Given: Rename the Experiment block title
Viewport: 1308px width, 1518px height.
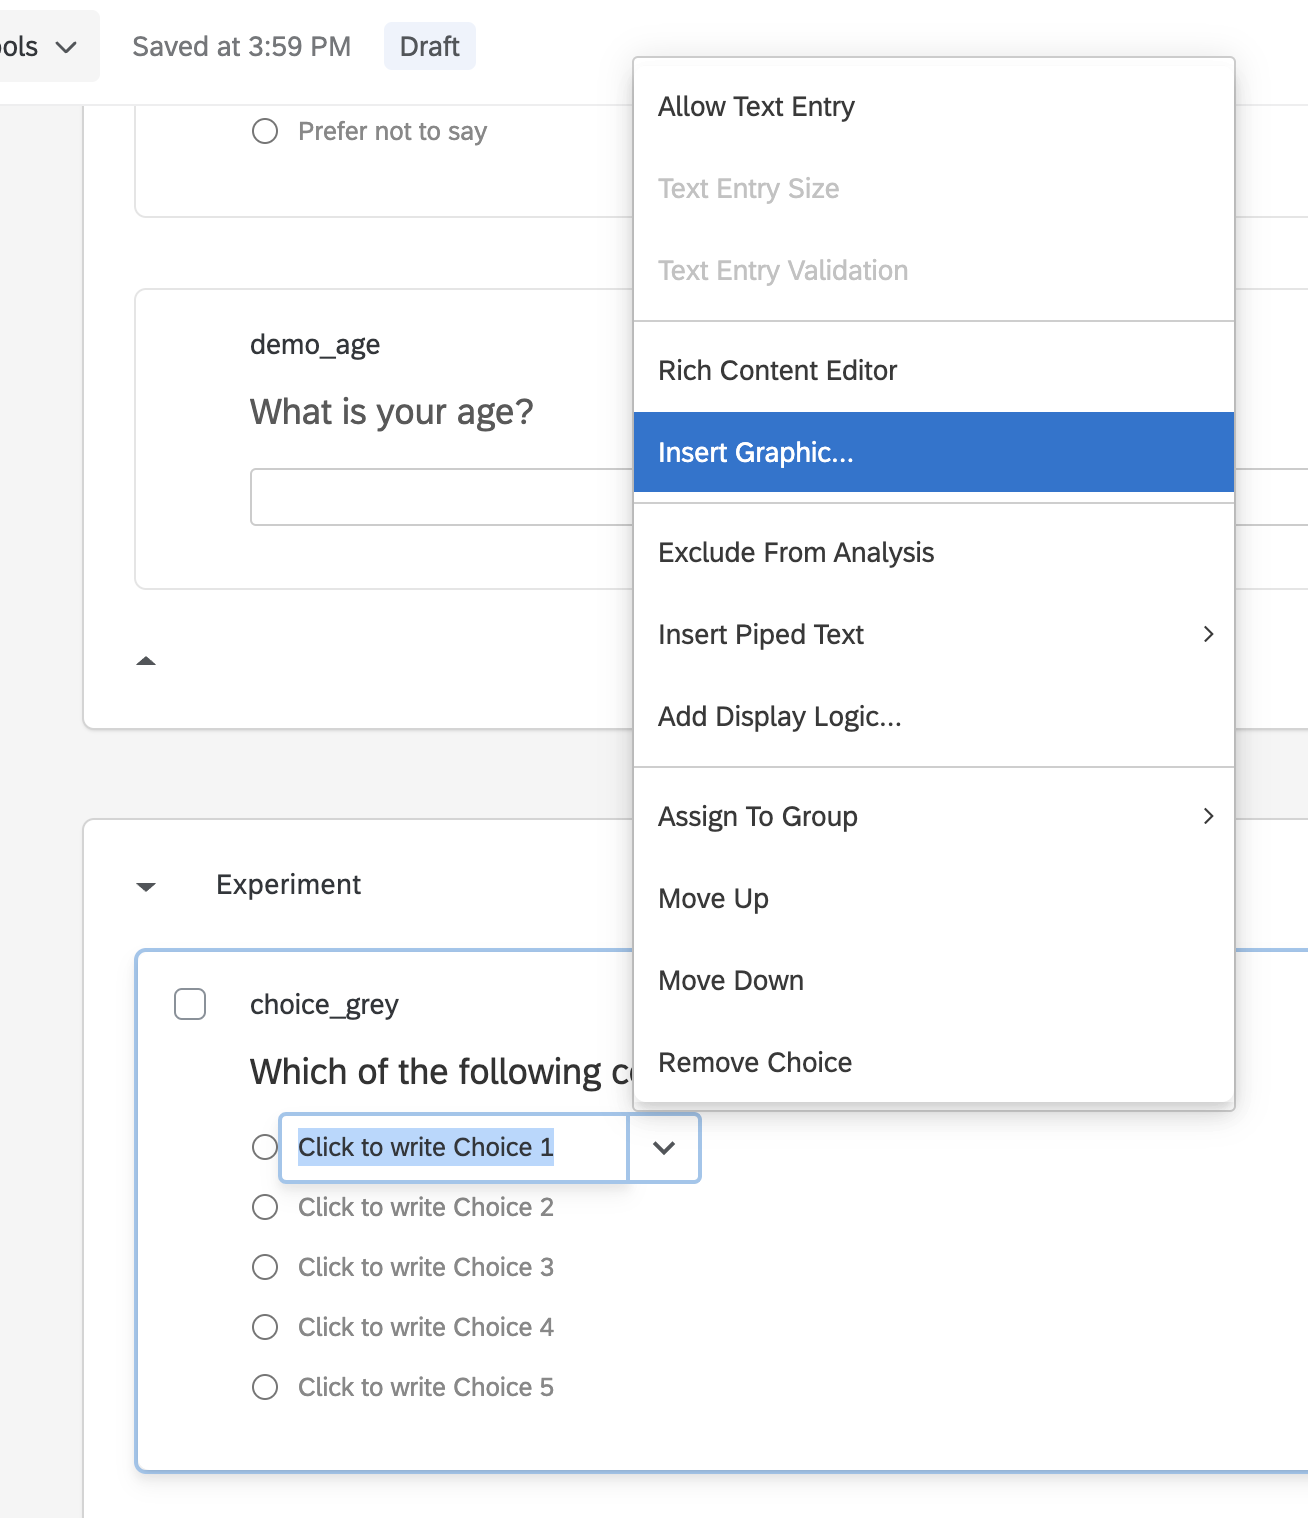Looking at the screenshot, I should [x=289, y=885].
